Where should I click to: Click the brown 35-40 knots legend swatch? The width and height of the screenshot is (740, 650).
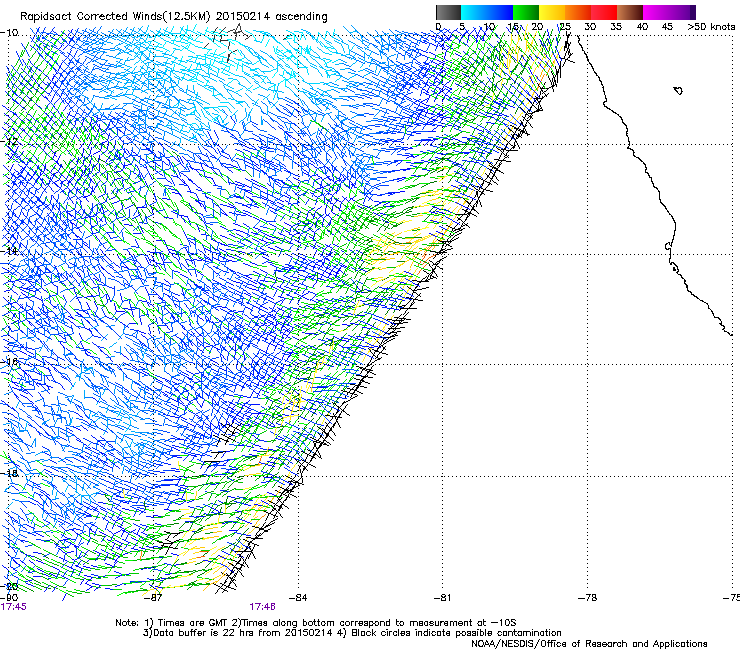630,12
